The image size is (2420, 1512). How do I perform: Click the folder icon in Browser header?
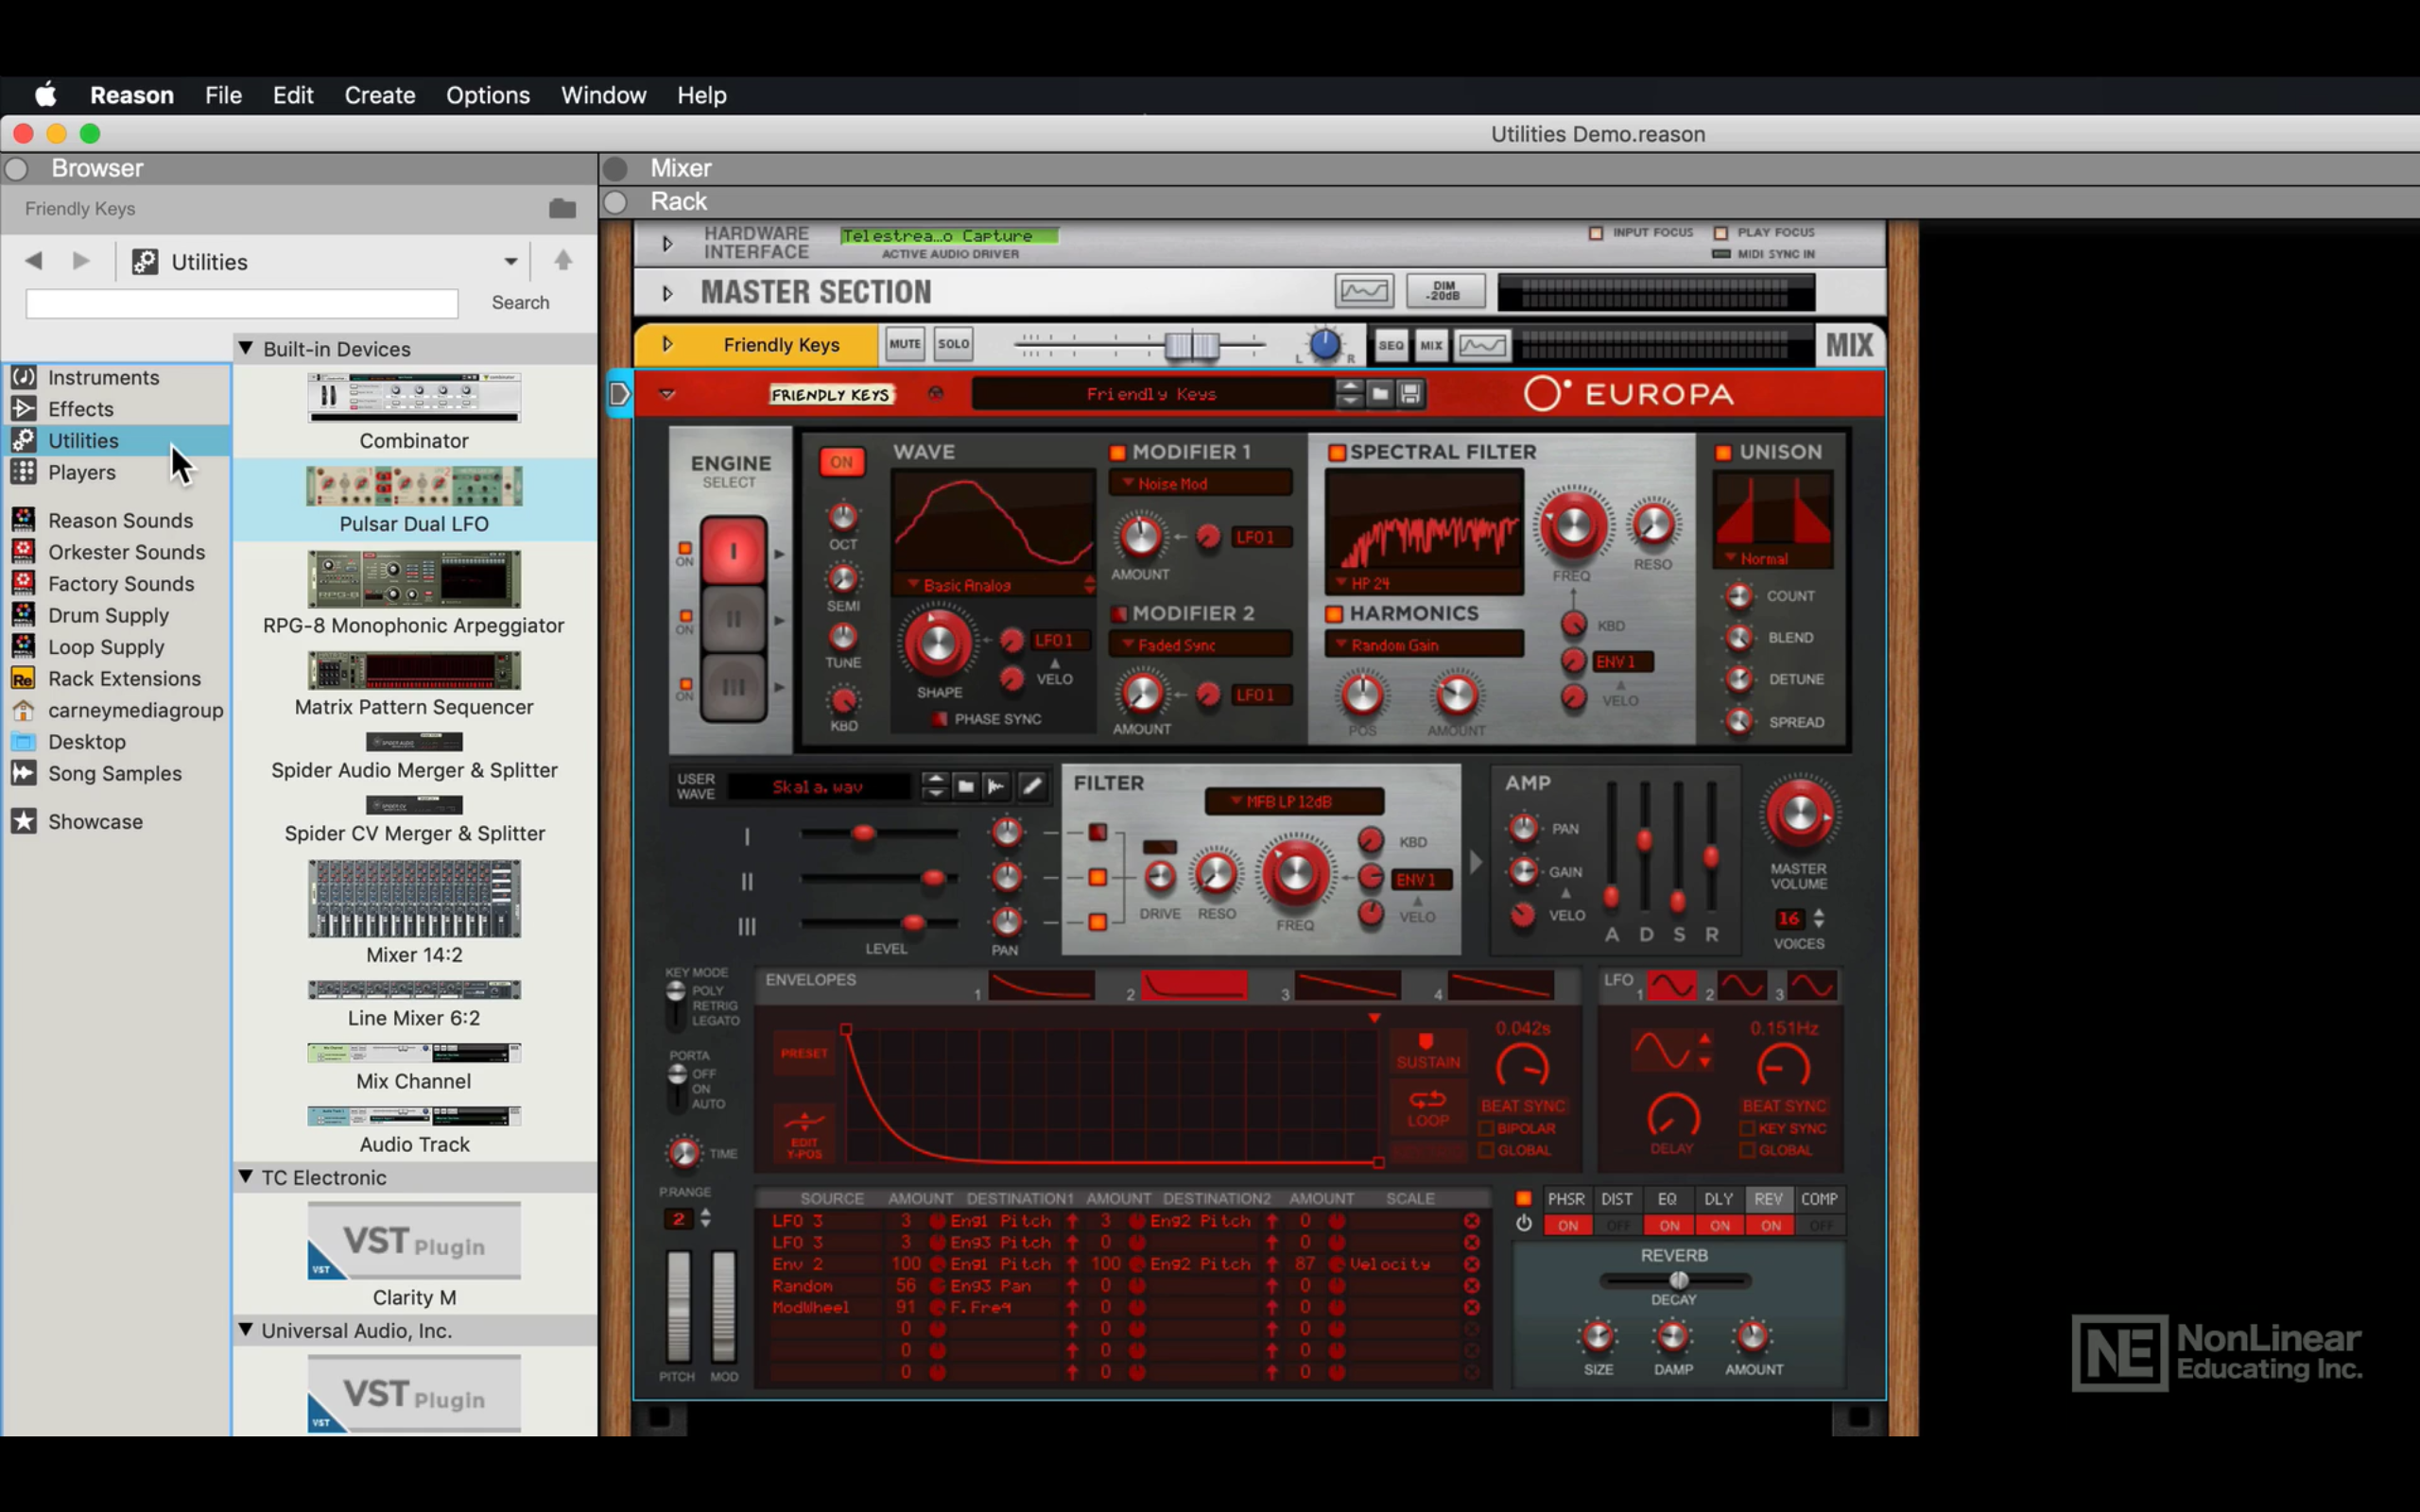point(562,208)
